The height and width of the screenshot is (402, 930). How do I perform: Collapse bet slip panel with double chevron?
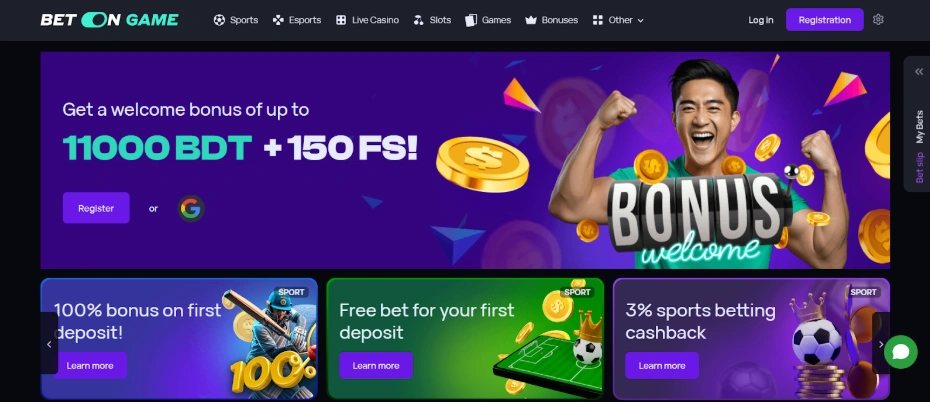coord(919,72)
